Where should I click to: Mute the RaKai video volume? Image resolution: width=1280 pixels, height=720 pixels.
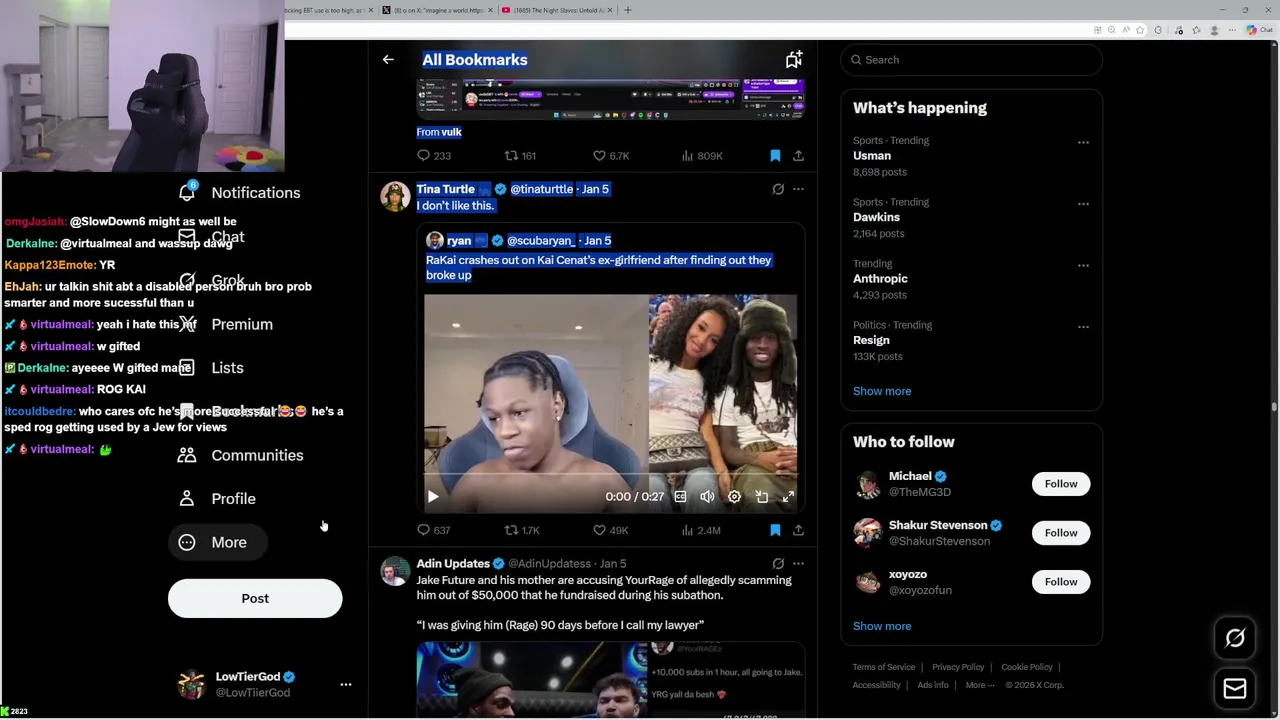coord(707,497)
